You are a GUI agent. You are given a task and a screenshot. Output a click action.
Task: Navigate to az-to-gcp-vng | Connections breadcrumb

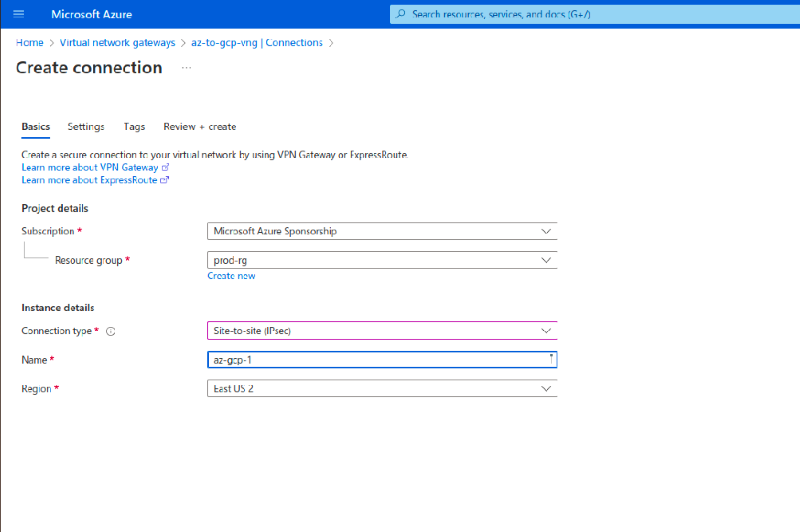point(257,43)
